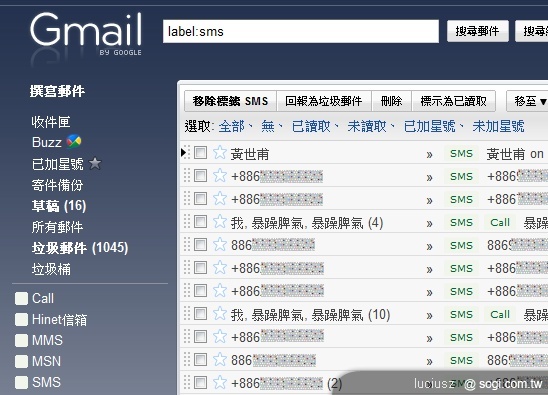Open 所有郵件 all mail folder
The width and height of the screenshot is (548, 395).
(58, 227)
